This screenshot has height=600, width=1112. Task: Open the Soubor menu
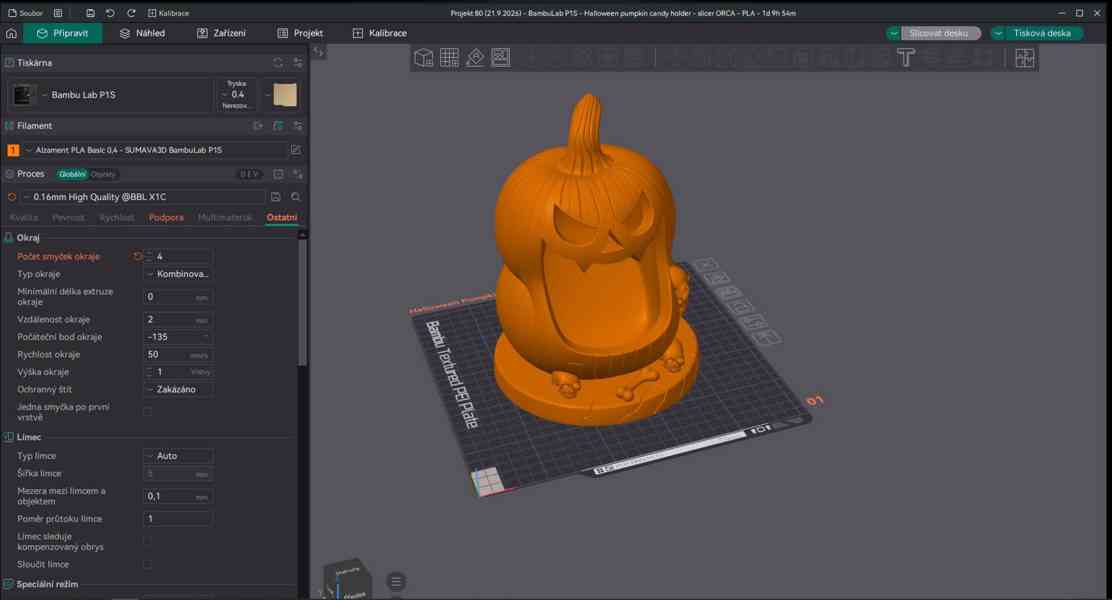click(26, 13)
